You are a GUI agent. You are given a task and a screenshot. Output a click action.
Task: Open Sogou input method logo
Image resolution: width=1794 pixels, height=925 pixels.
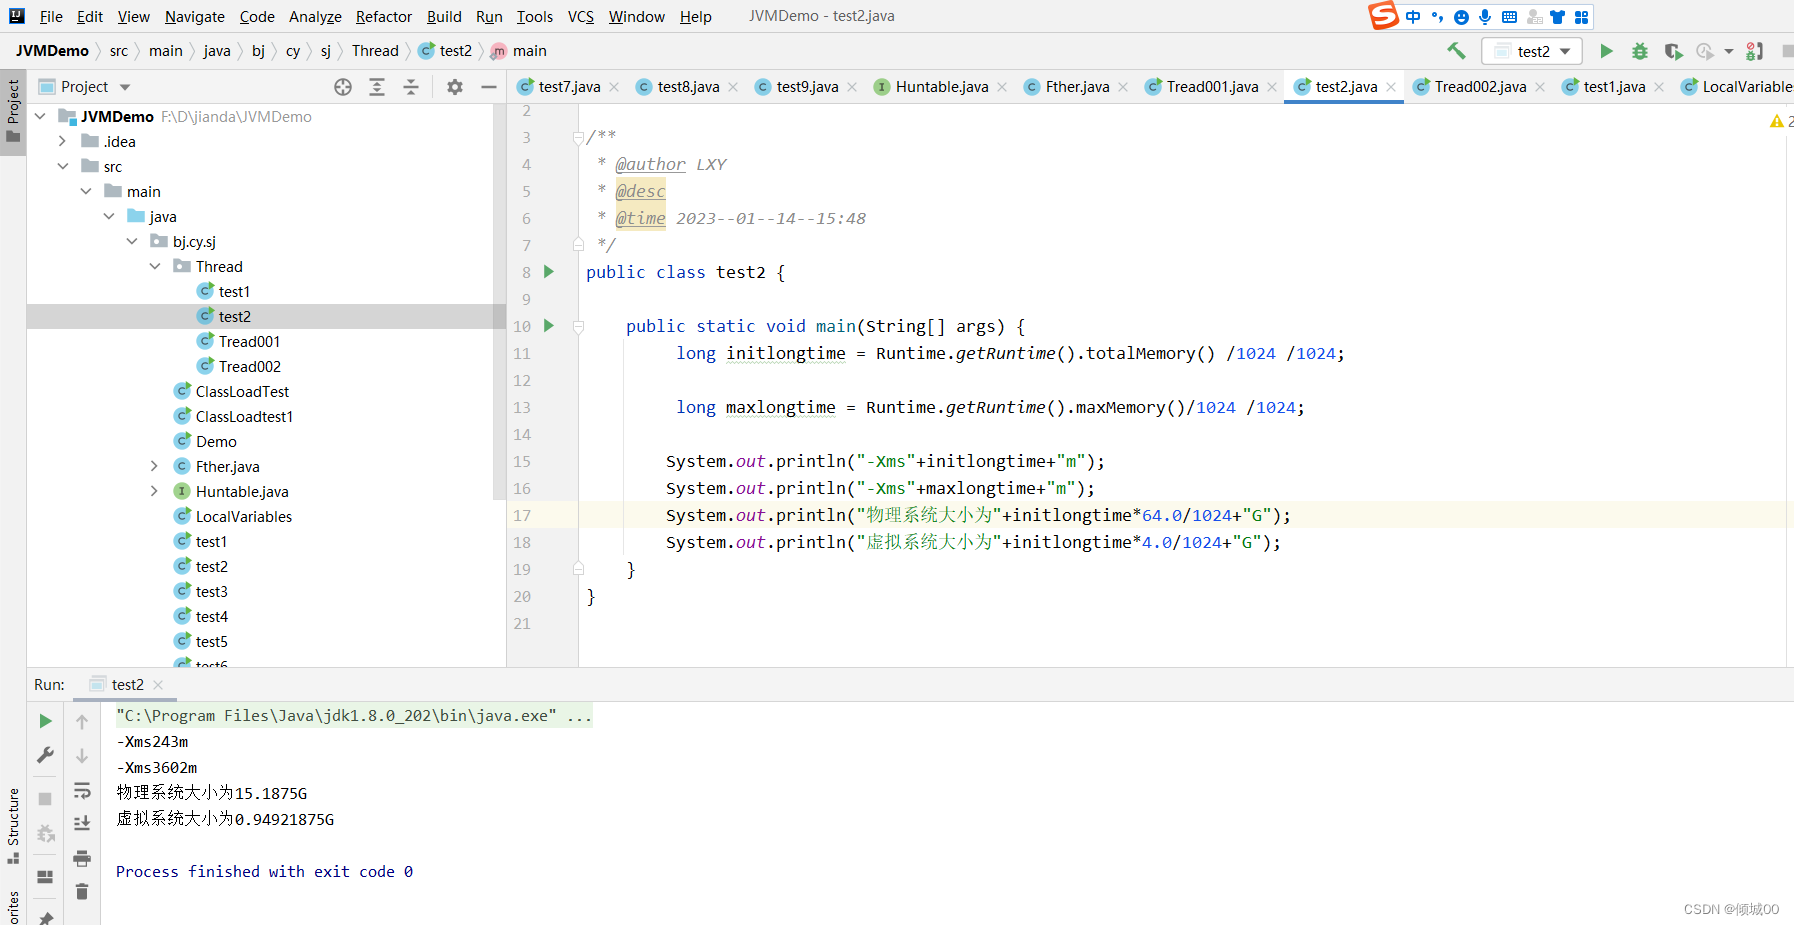(x=1384, y=16)
